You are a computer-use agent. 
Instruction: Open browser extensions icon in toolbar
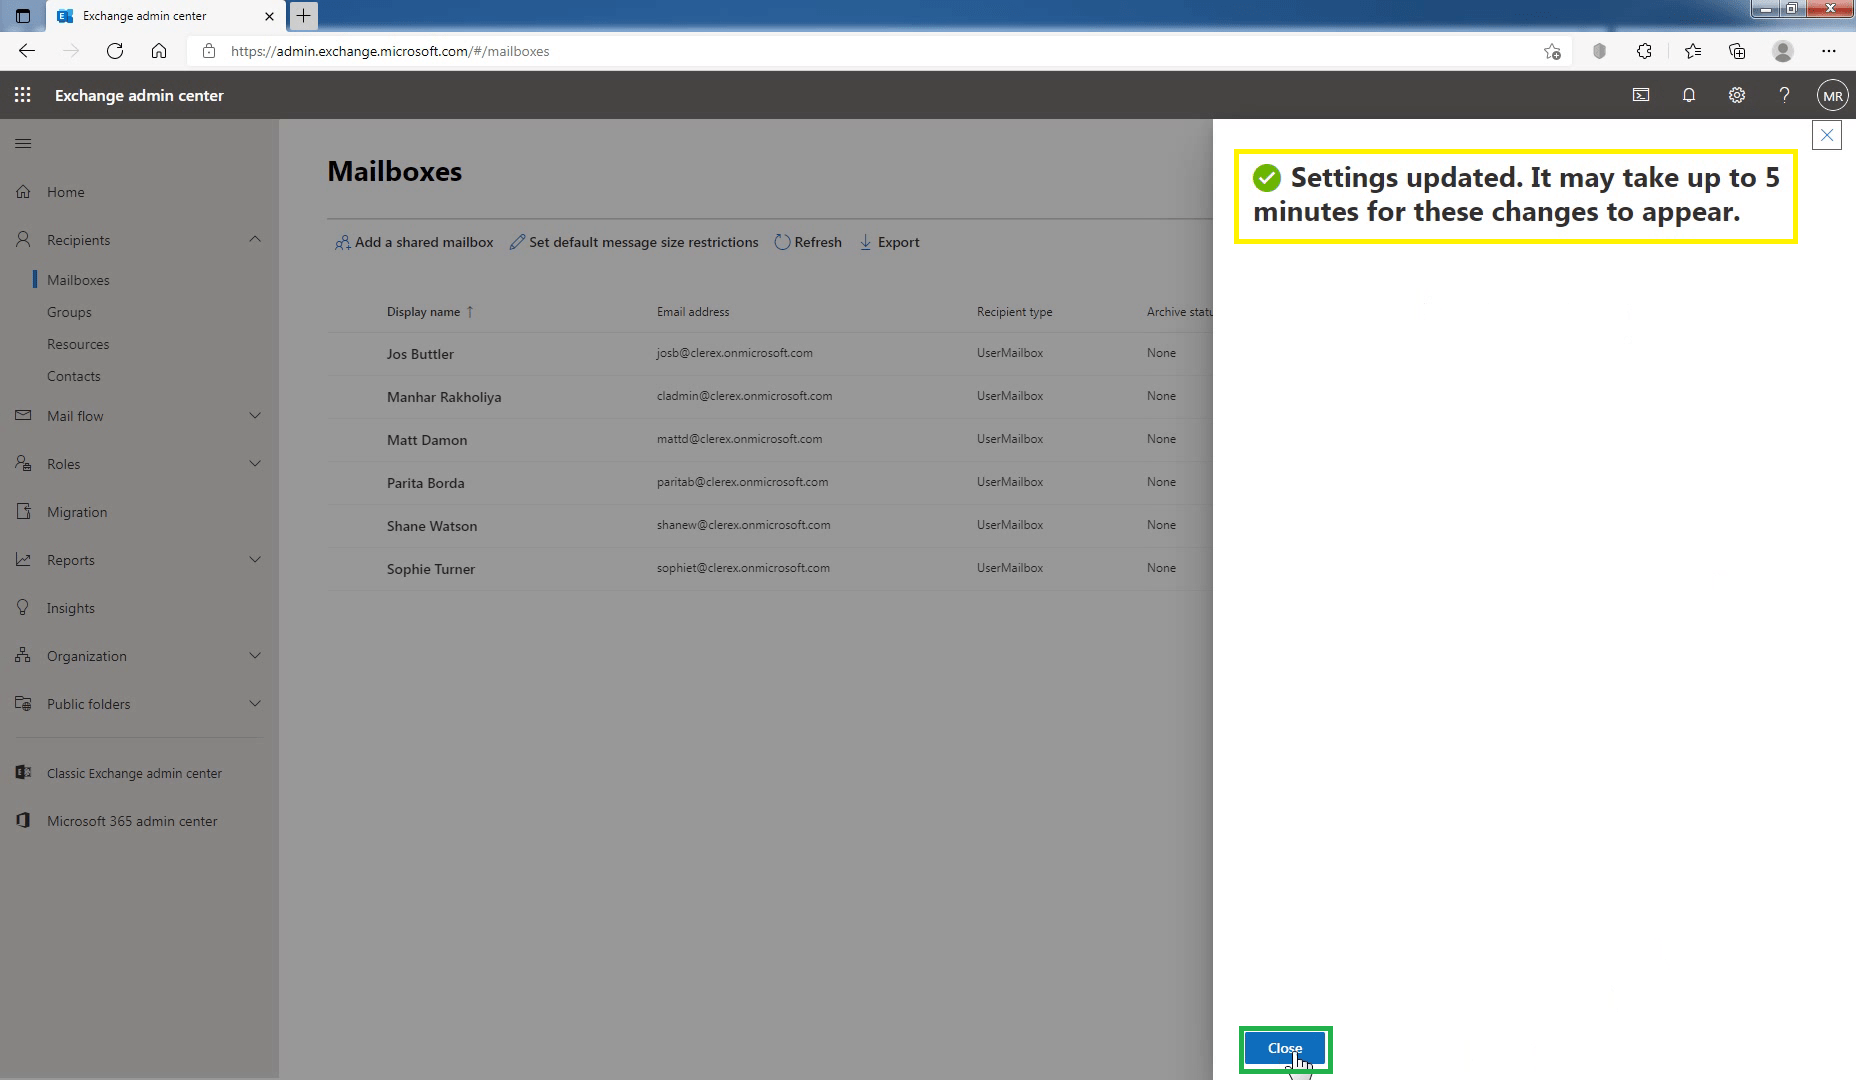1645,51
